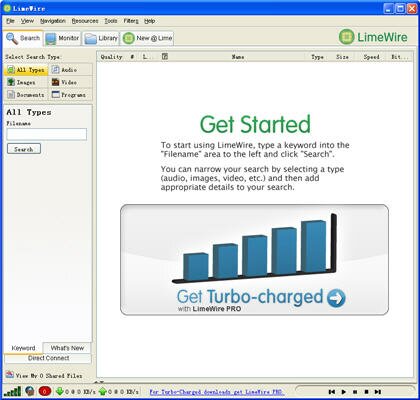Image resolution: width=420 pixels, height=400 pixels.
Task: Open the Direct Connect tab
Action: point(48,358)
